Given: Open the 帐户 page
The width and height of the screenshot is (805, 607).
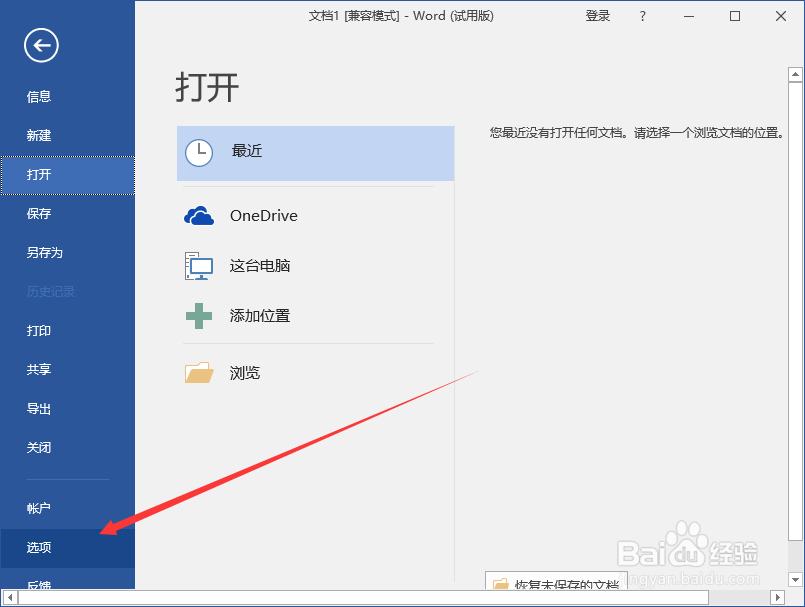Looking at the screenshot, I should (x=67, y=508).
